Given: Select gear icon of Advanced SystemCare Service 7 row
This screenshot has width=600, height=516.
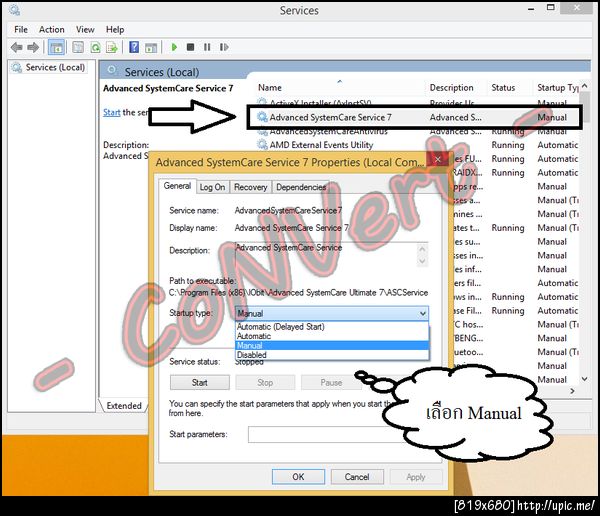Looking at the screenshot, I should pyautogui.click(x=262, y=117).
